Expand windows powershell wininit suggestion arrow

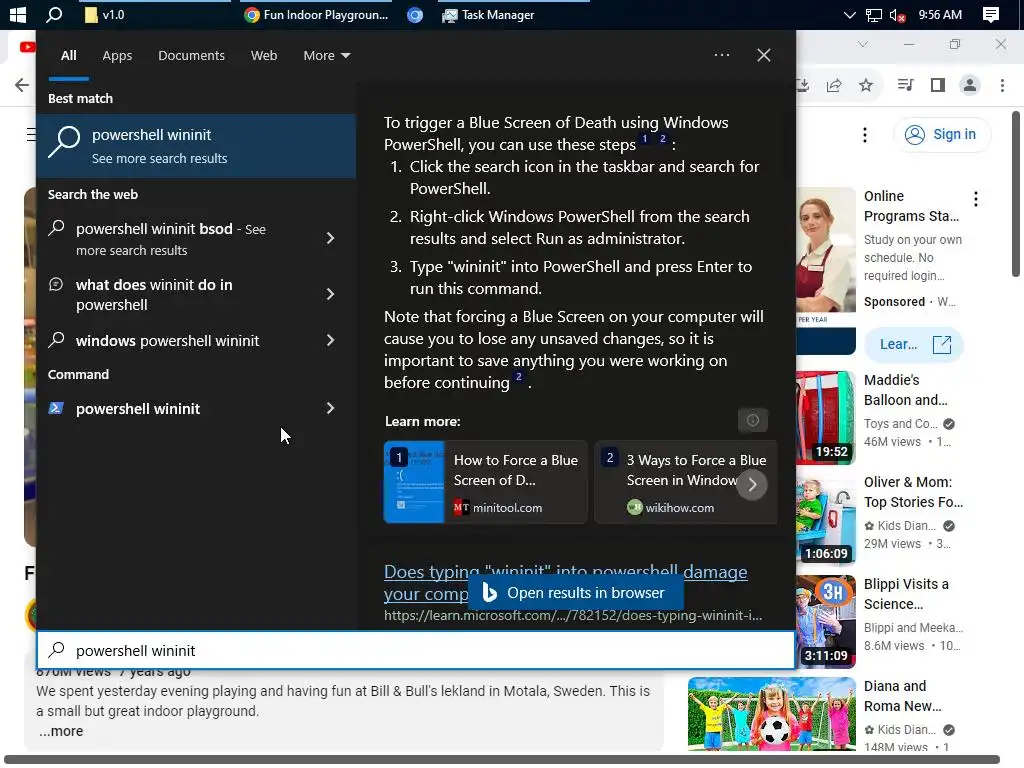click(x=330, y=340)
